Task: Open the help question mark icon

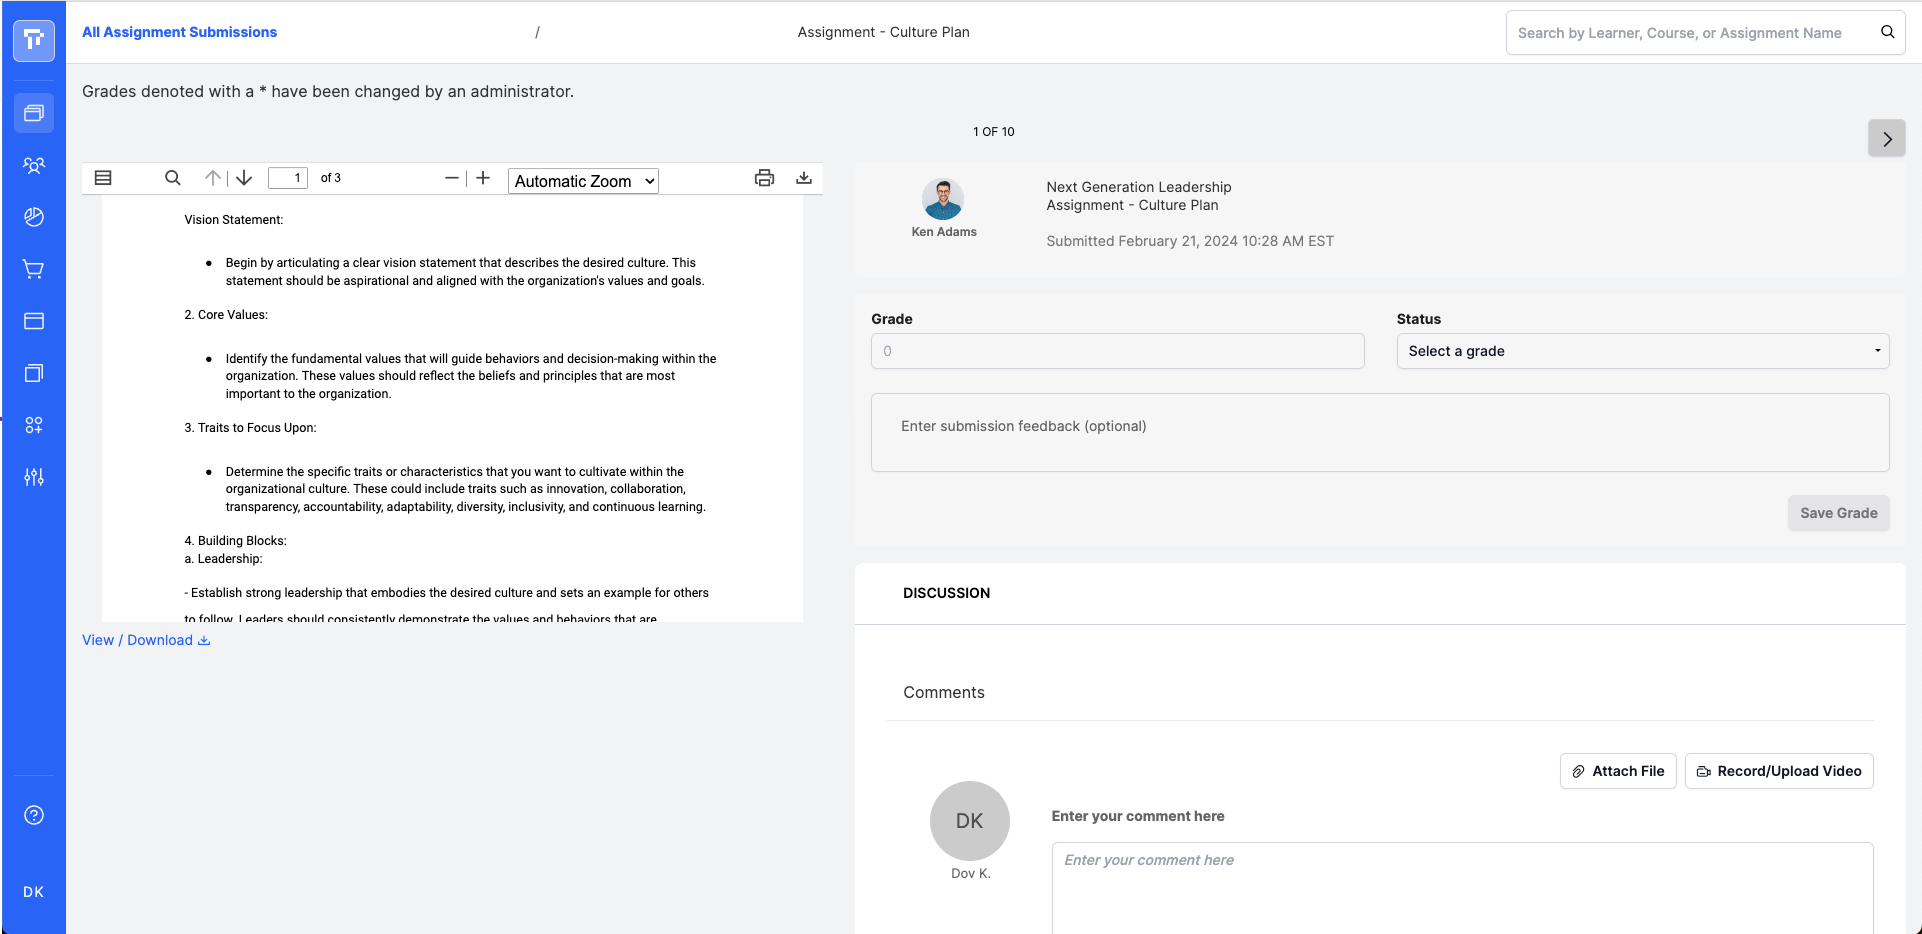Action: click(x=34, y=815)
